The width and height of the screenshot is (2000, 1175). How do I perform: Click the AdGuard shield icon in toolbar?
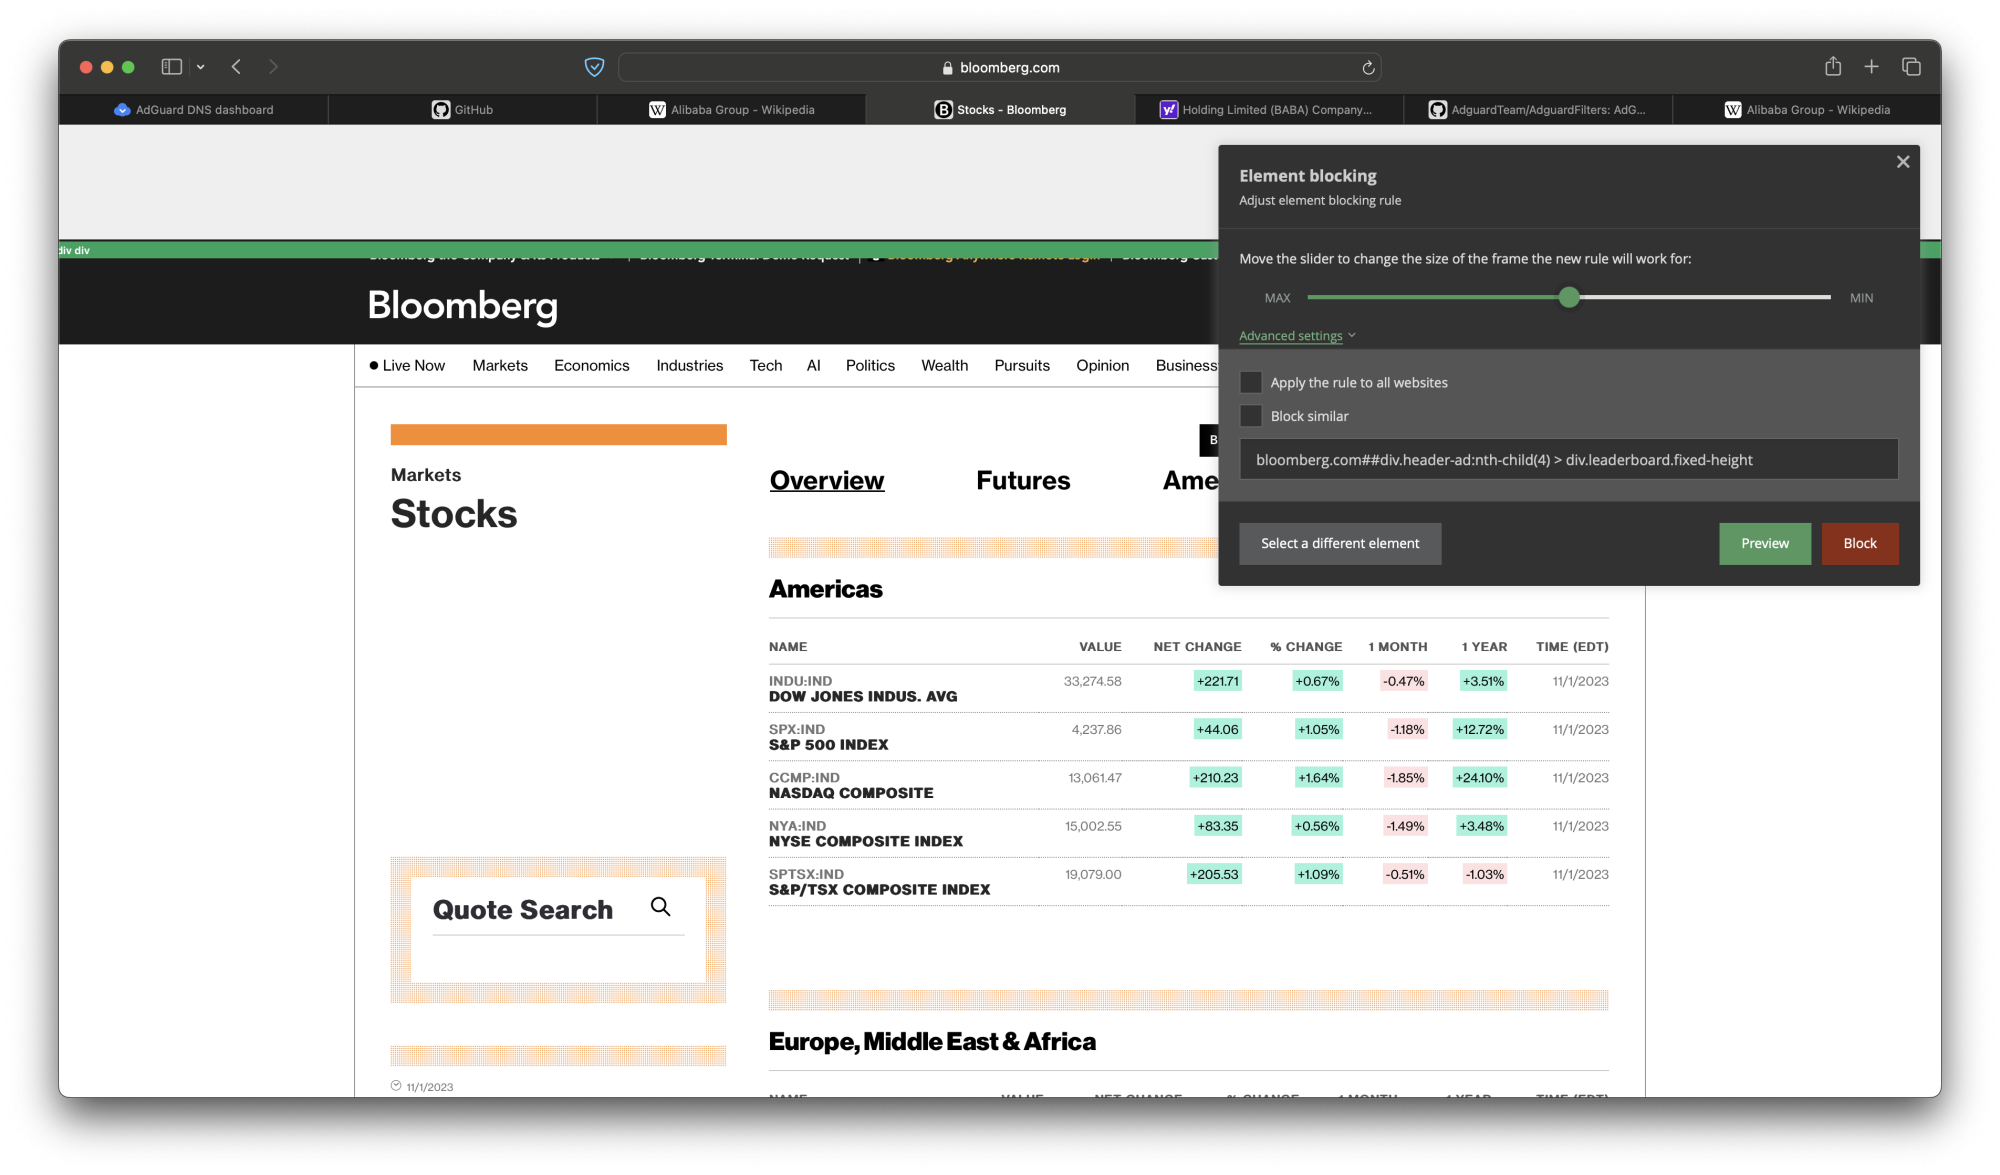tap(594, 67)
